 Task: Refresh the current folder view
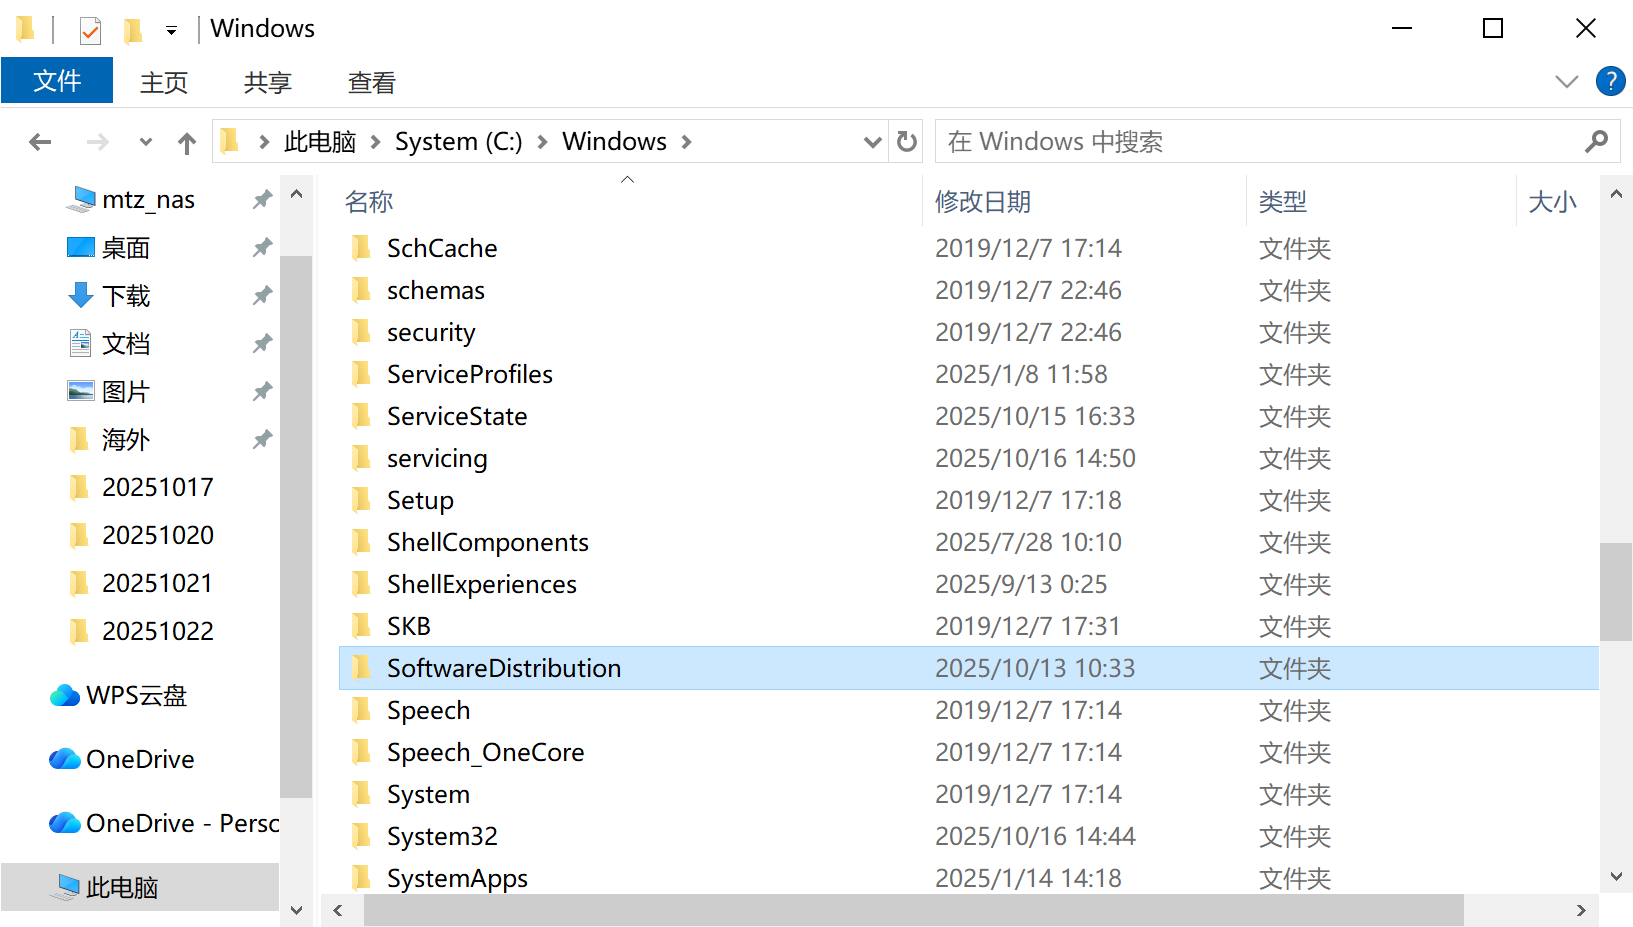(x=907, y=142)
